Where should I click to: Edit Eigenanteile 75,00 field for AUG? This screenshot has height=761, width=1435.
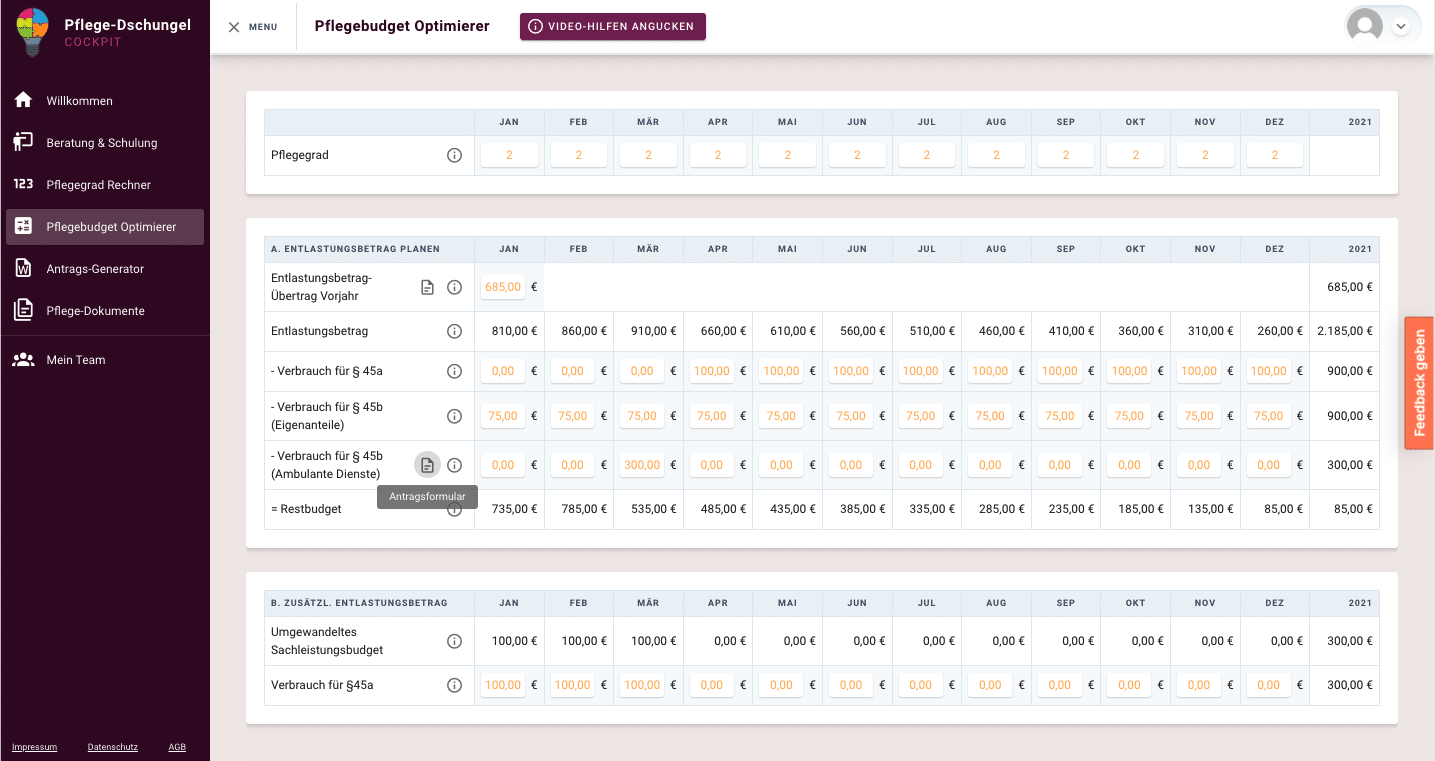pos(990,416)
